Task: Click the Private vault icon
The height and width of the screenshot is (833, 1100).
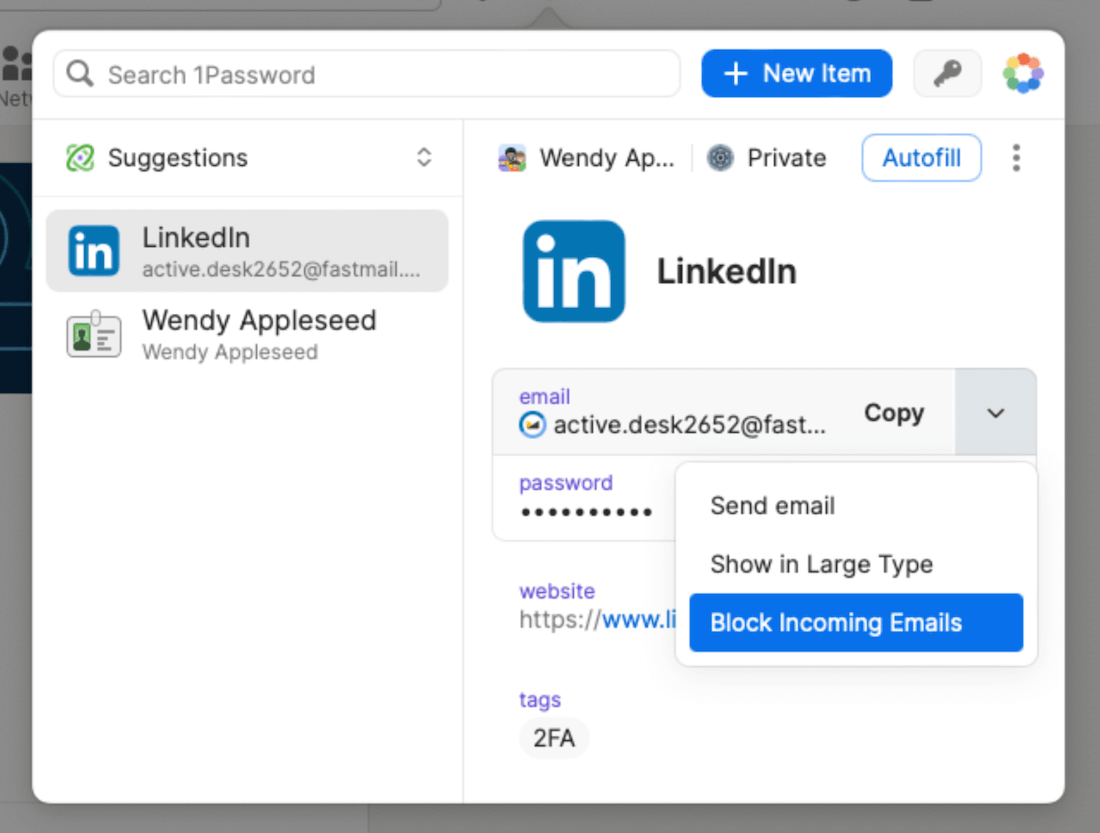Action: (720, 158)
